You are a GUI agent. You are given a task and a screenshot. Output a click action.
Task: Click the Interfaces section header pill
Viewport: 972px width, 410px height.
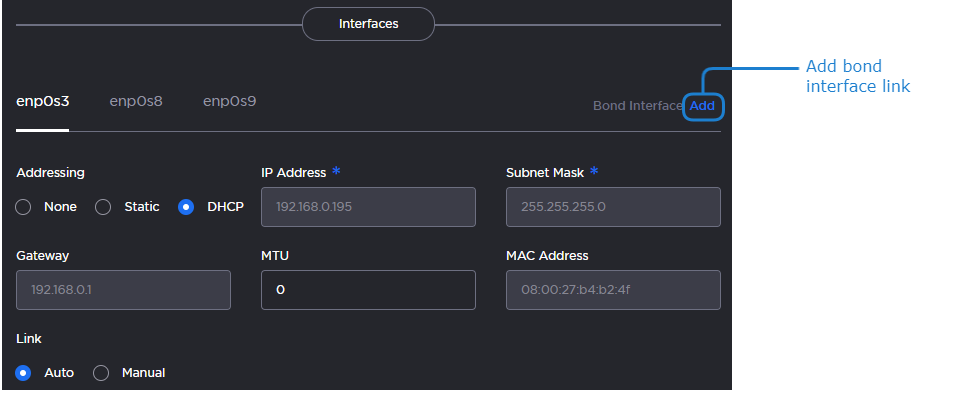tap(368, 24)
